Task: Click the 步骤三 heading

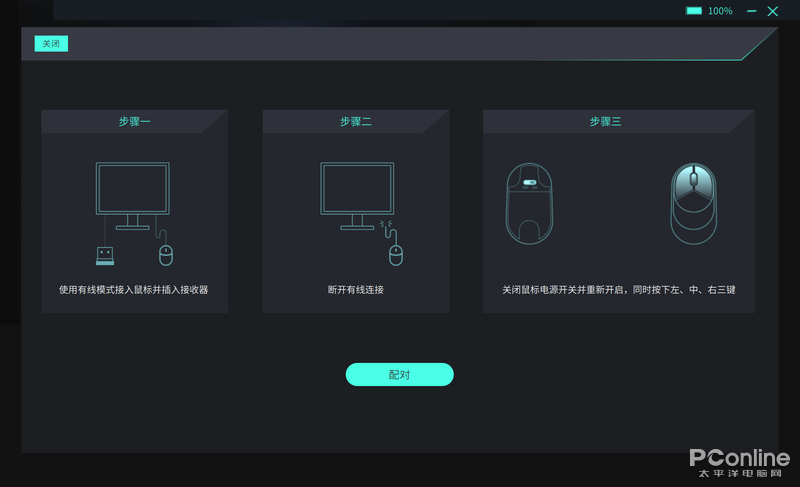Action: [605, 121]
